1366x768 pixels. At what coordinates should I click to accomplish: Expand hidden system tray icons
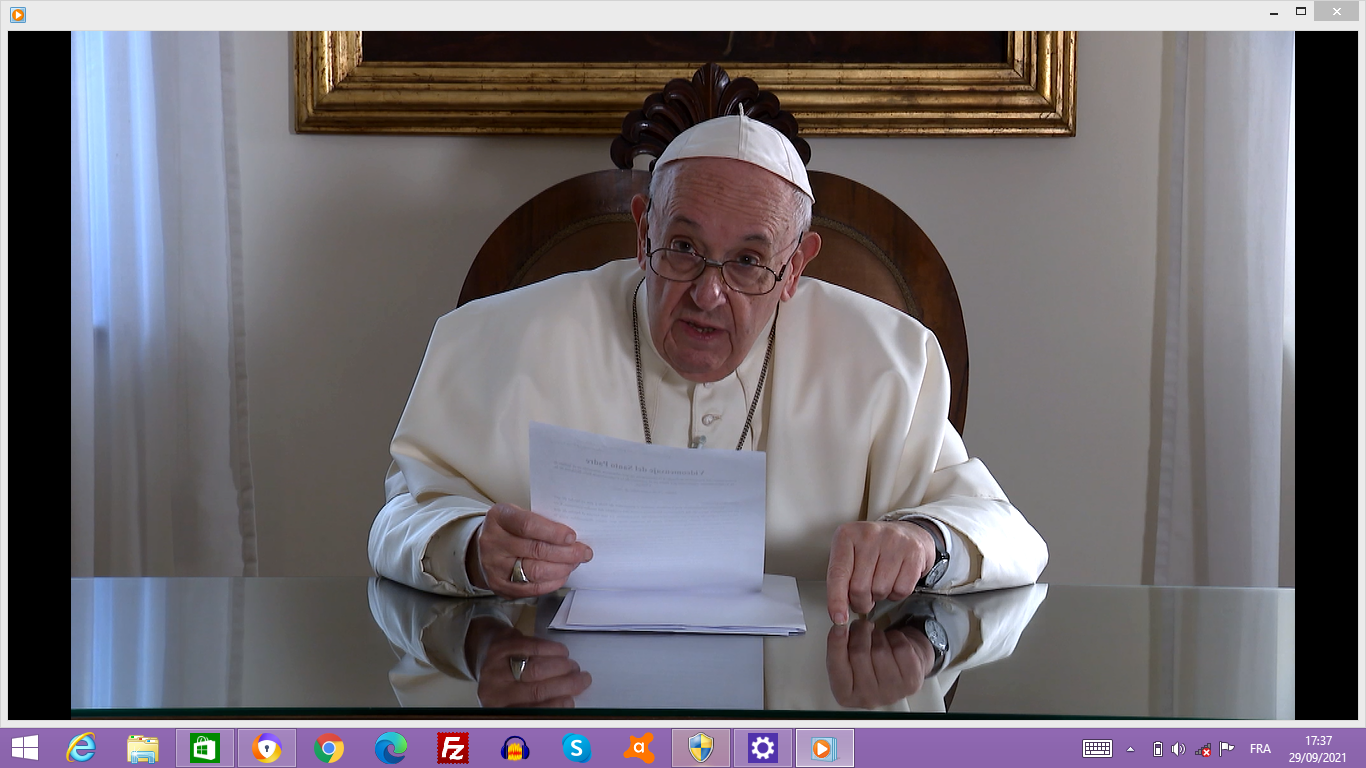(x=1131, y=749)
